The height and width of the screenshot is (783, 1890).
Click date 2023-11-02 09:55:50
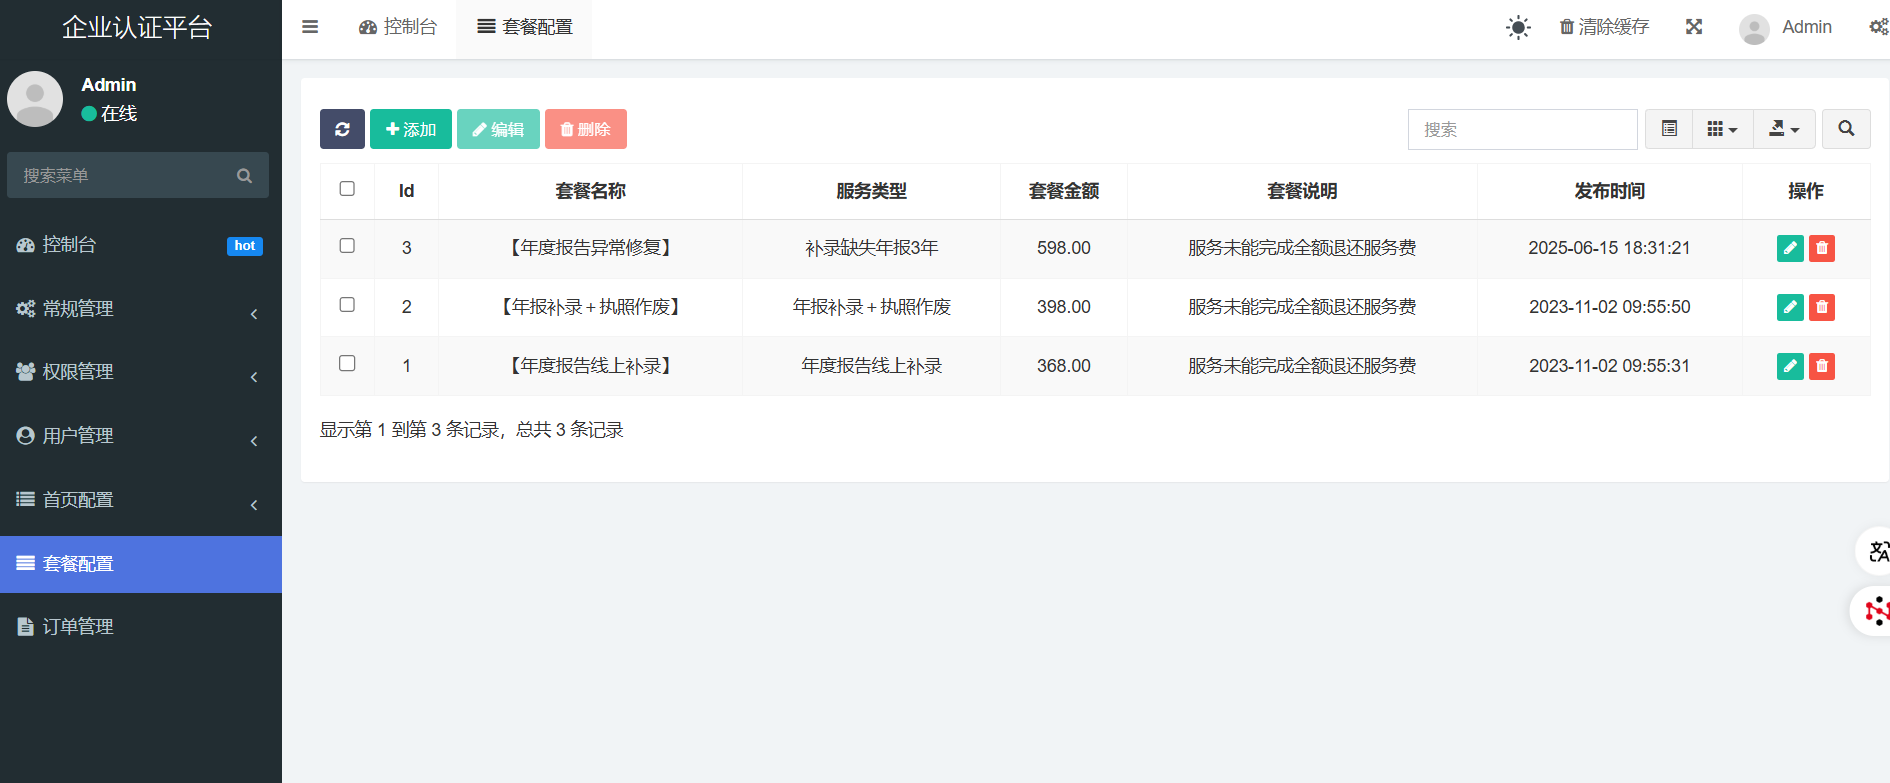[1610, 307]
